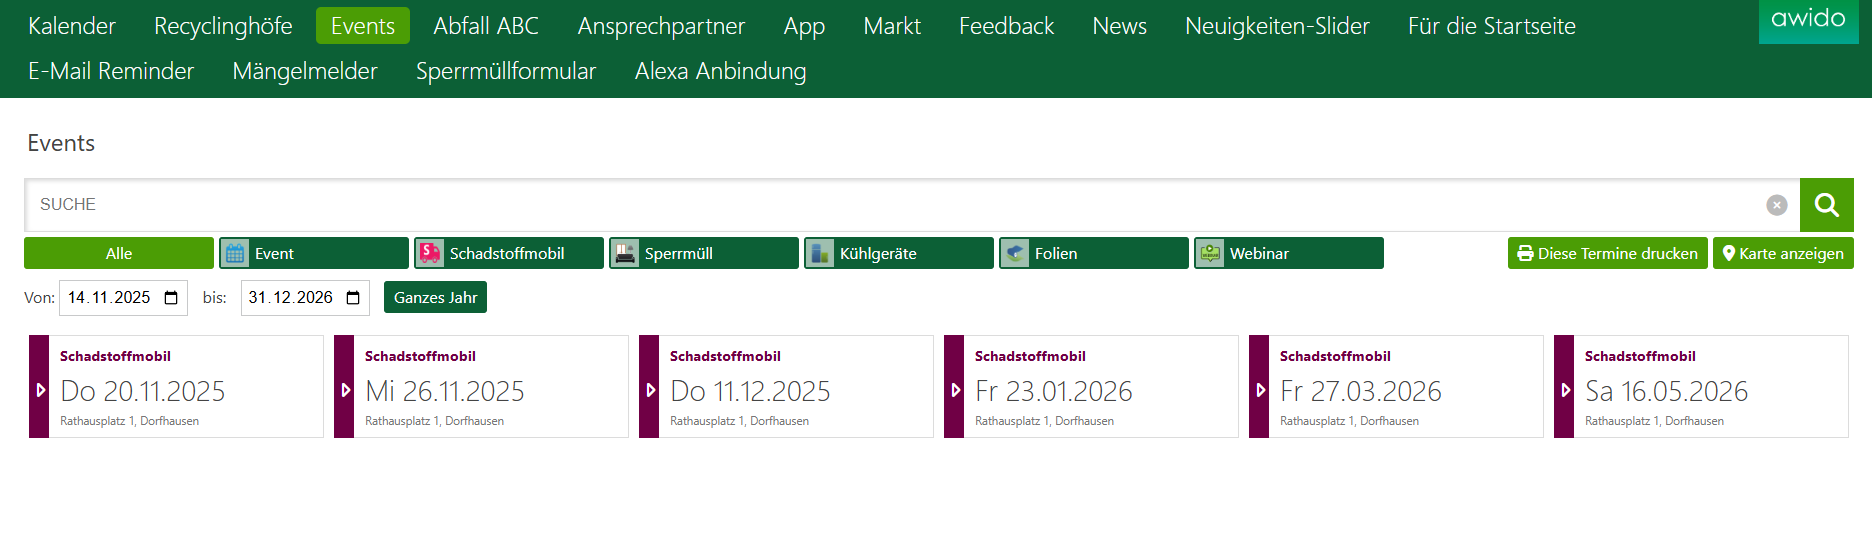Open the bis date calendar picker
The width and height of the screenshot is (1872, 534).
(353, 298)
